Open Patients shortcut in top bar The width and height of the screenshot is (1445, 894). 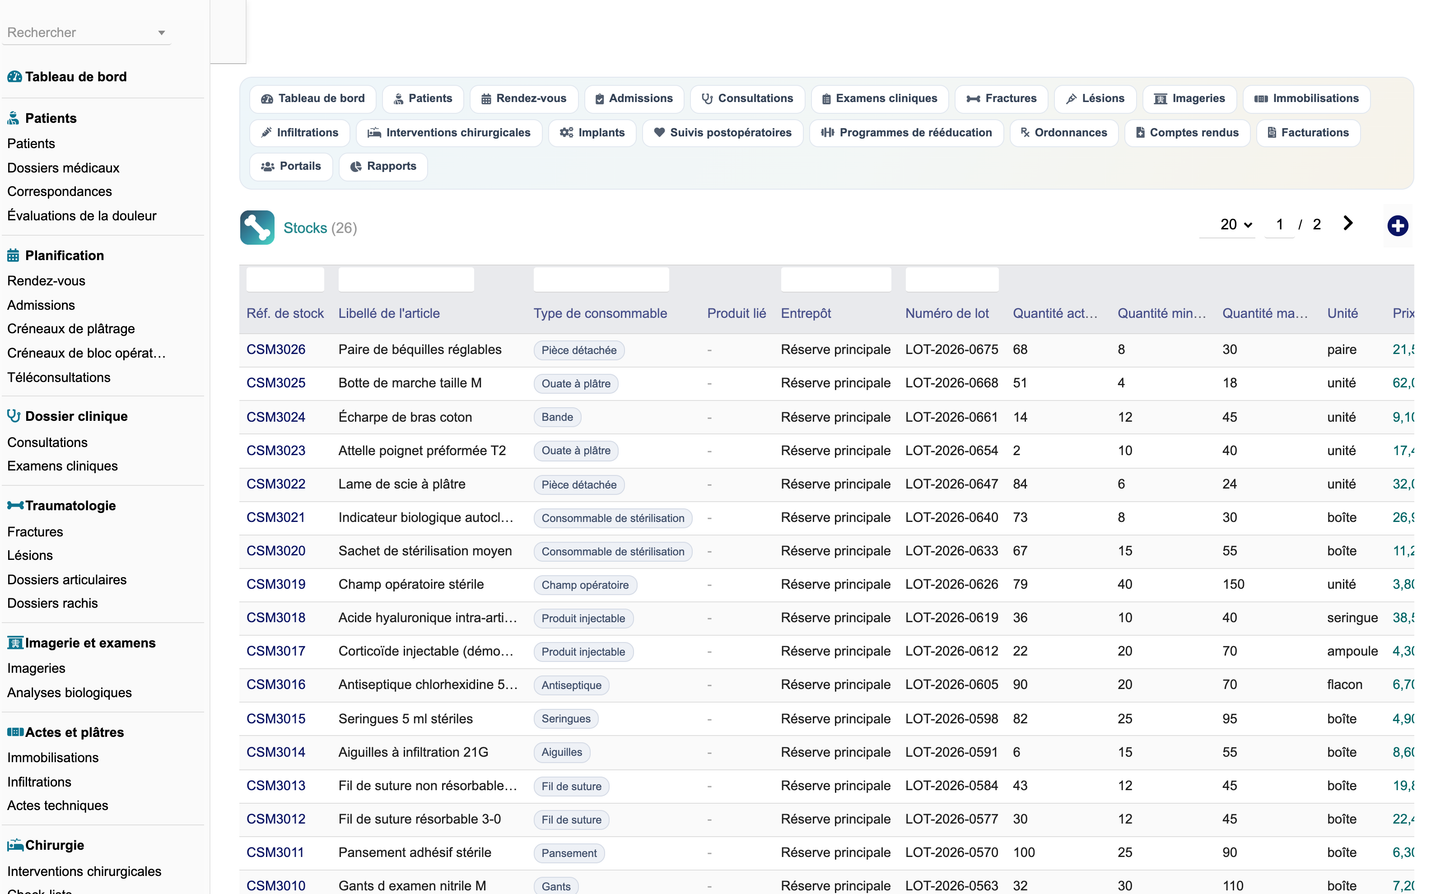pos(423,99)
